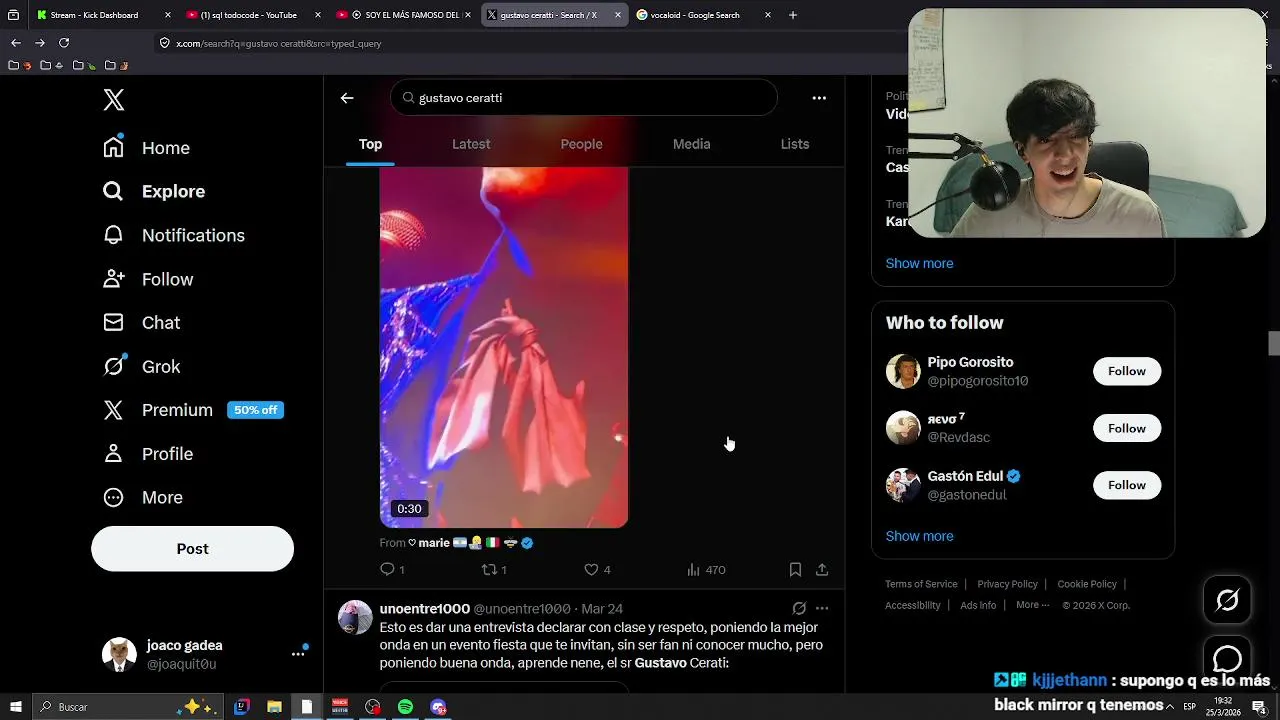Open floating Grok button at bottom right
1280x720 pixels.
pyautogui.click(x=1227, y=600)
